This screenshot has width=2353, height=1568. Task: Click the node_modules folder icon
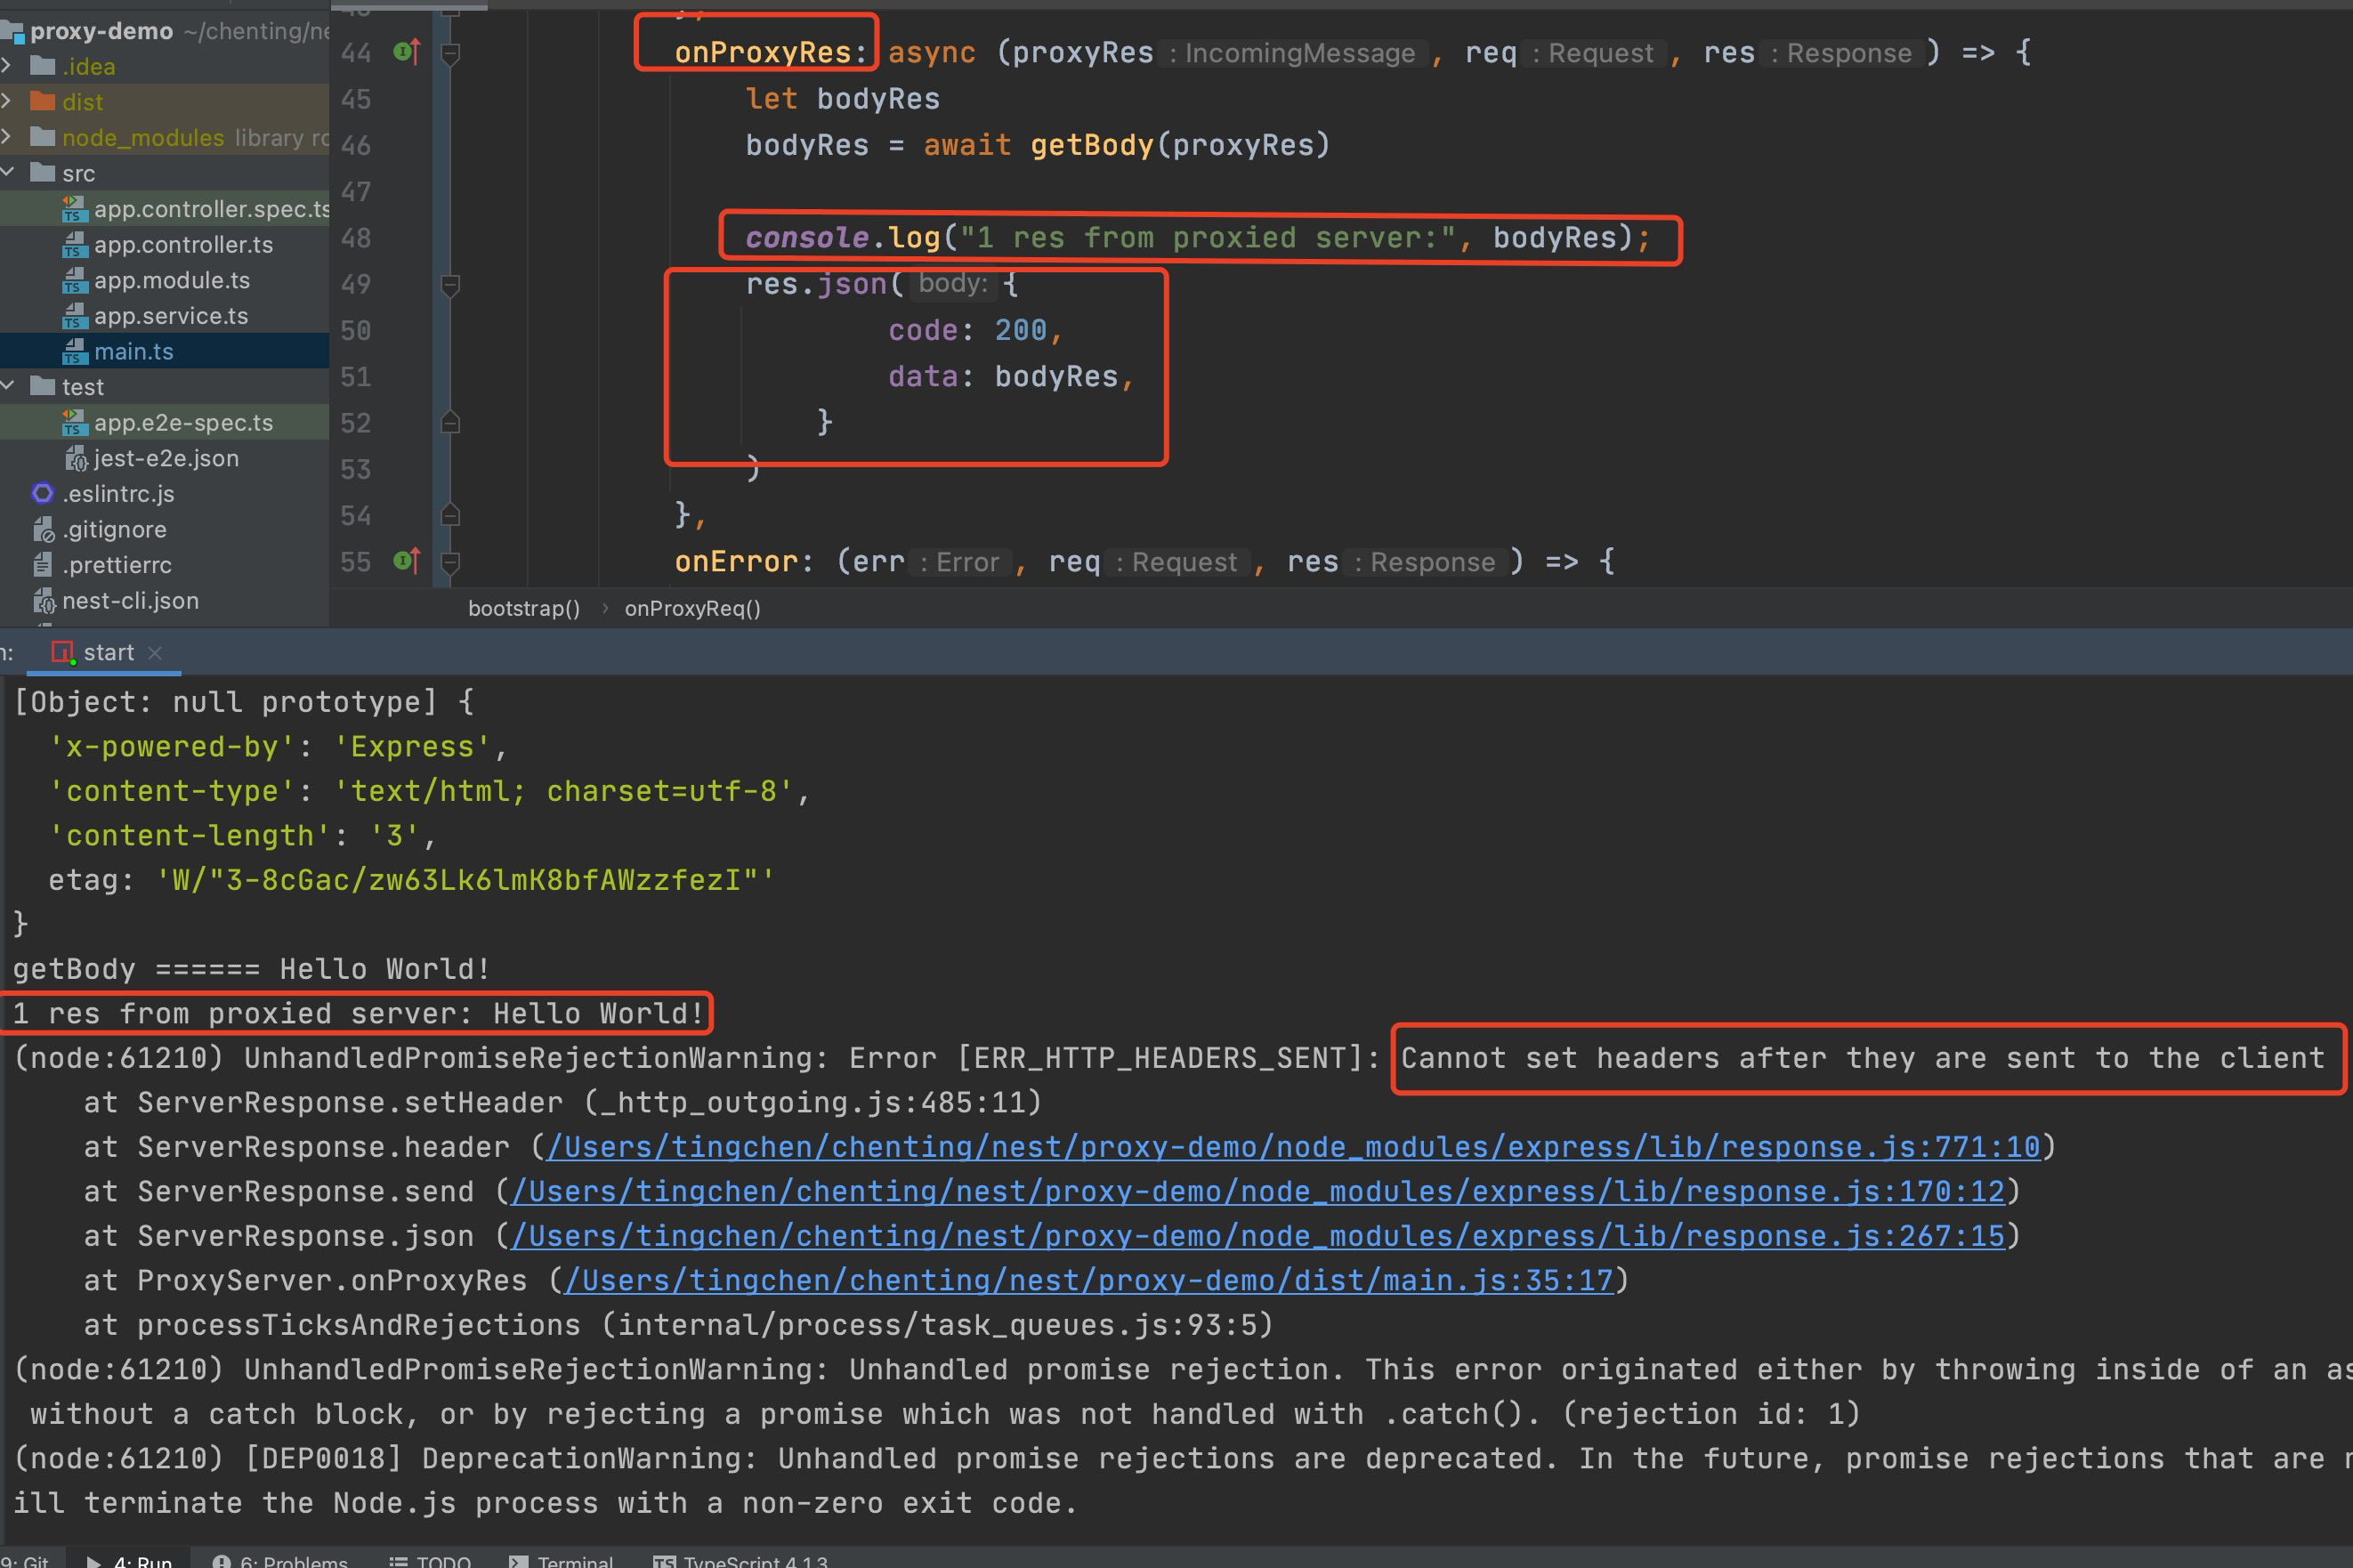point(42,137)
